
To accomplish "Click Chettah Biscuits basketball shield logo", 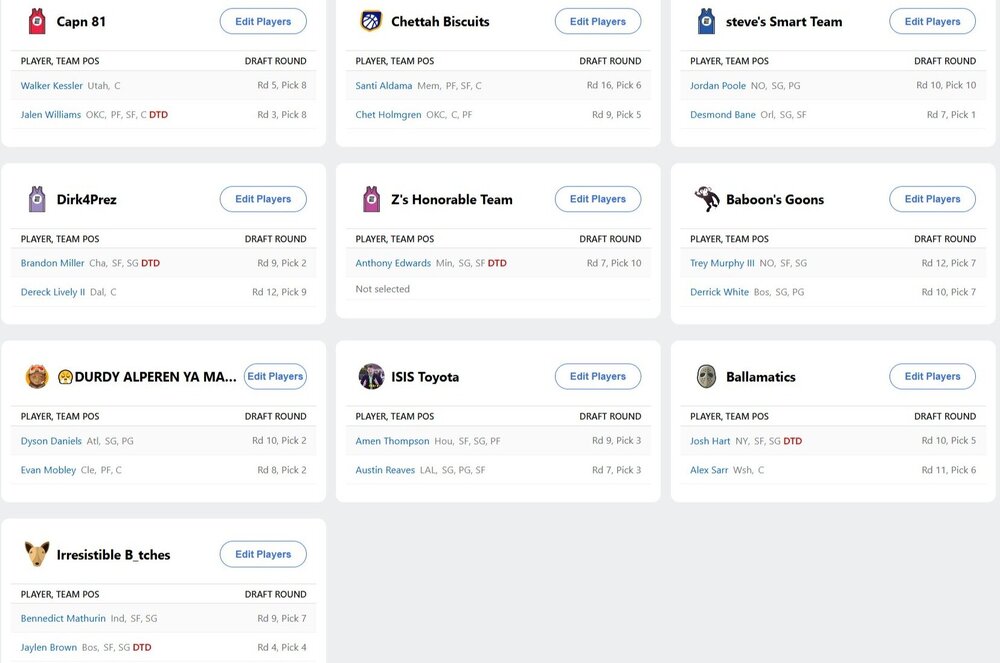I will (371, 21).
